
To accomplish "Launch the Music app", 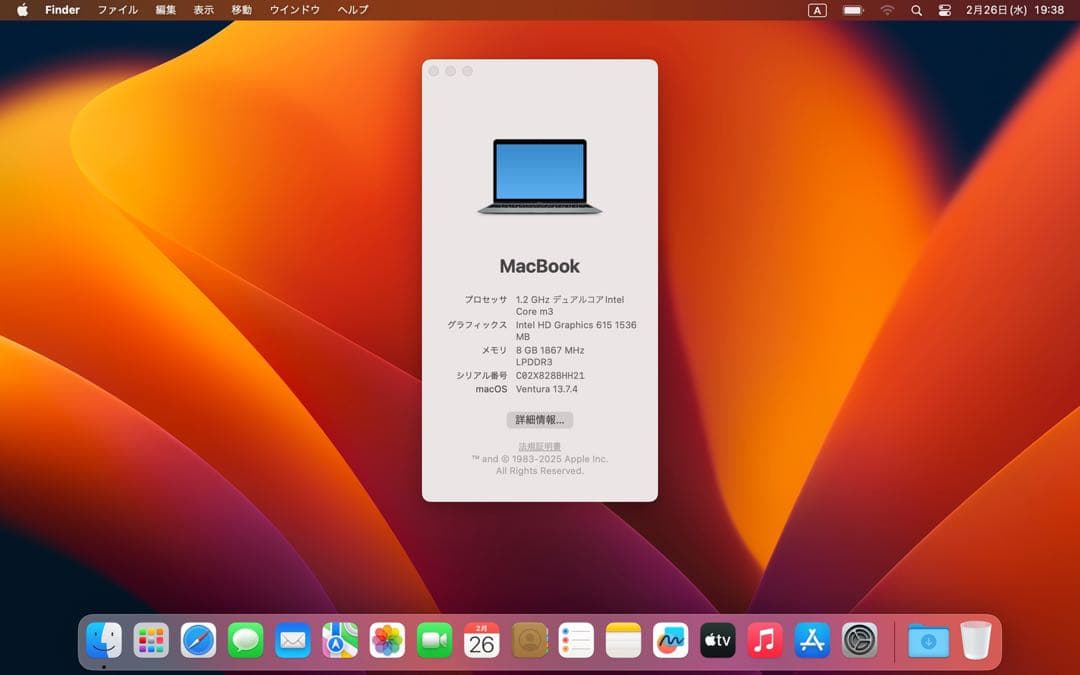I will click(x=763, y=640).
